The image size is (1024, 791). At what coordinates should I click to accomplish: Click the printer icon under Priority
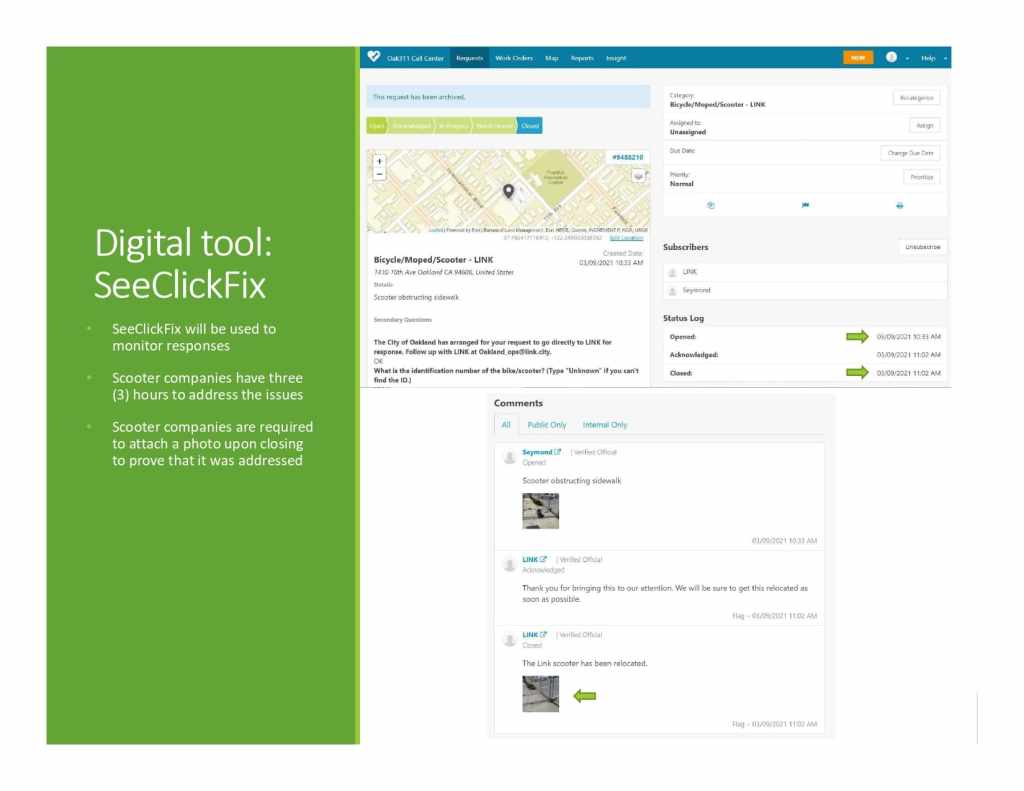coord(899,205)
